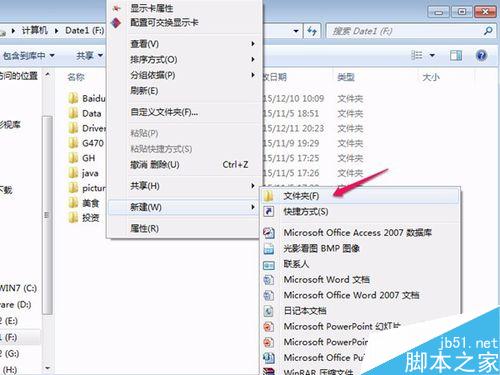Screen dimensions: 500x375
Task: Select the Data folder
Action: click(x=91, y=113)
